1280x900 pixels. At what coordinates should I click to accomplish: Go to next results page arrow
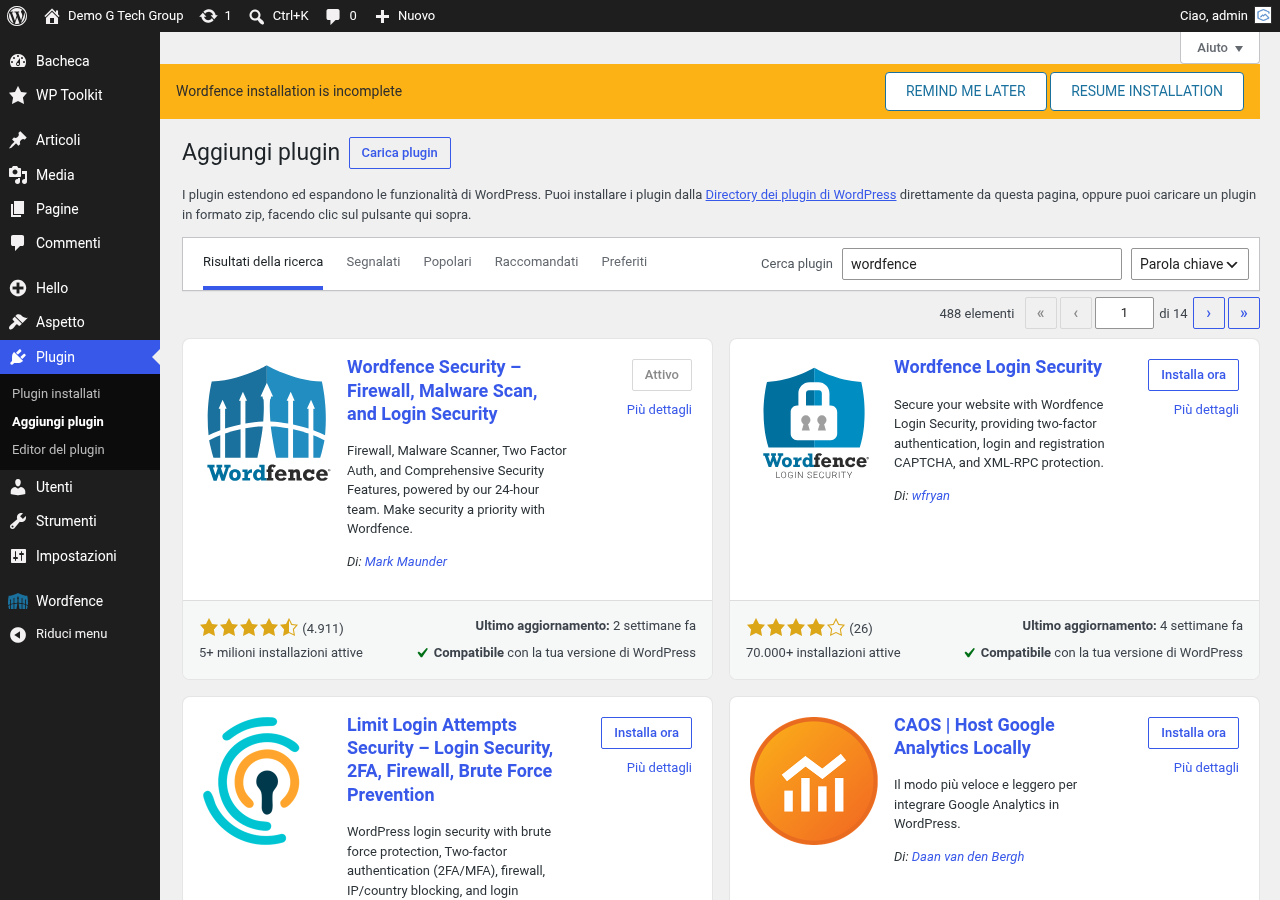tap(1208, 313)
